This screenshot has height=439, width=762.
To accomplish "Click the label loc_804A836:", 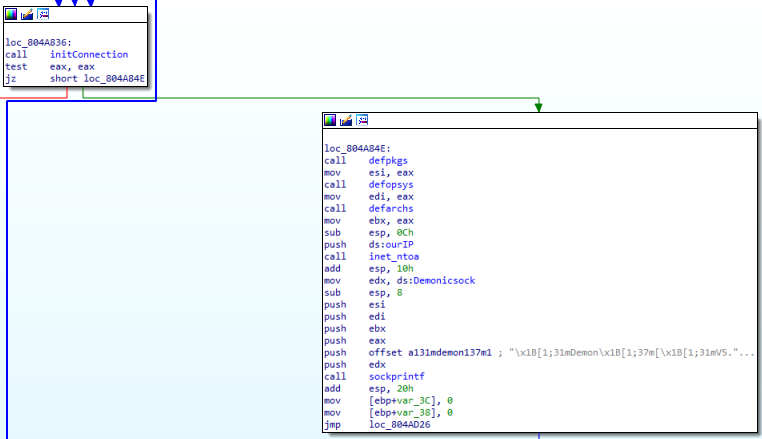I will pos(38,43).
